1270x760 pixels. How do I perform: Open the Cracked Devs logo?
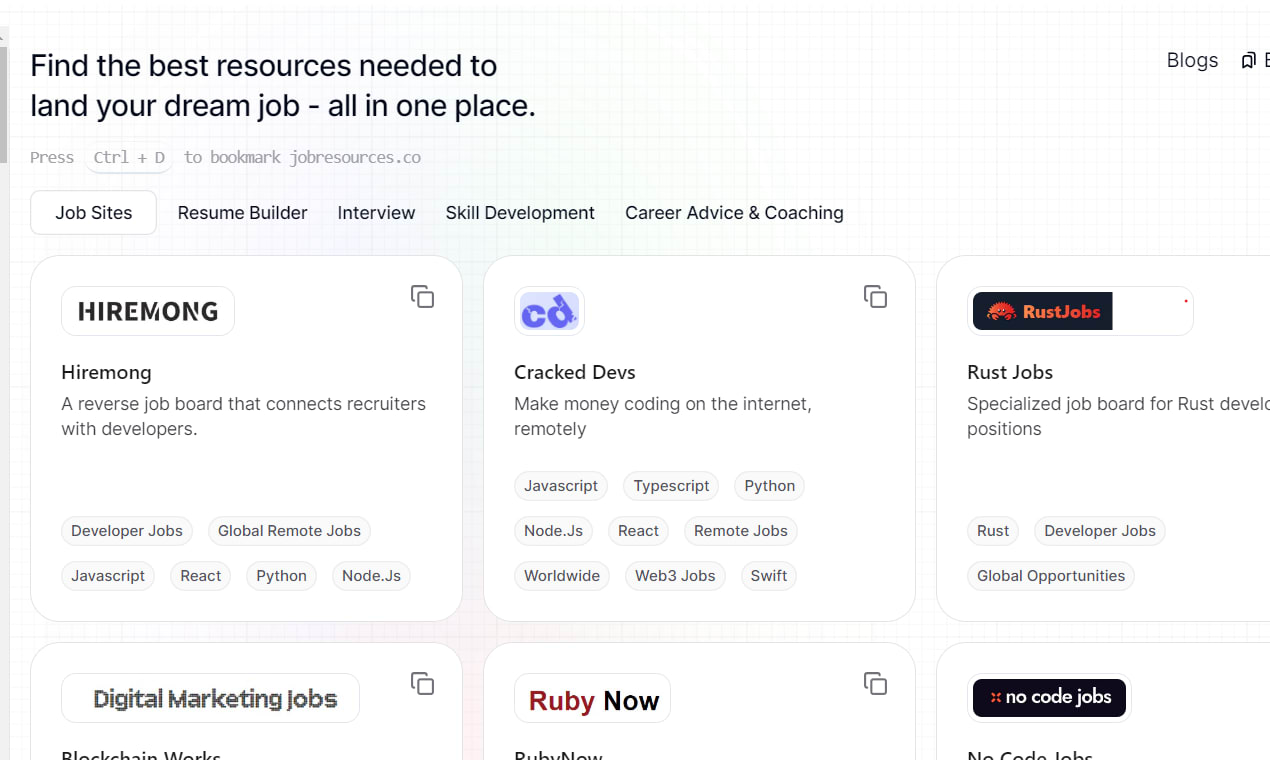[549, 311]
